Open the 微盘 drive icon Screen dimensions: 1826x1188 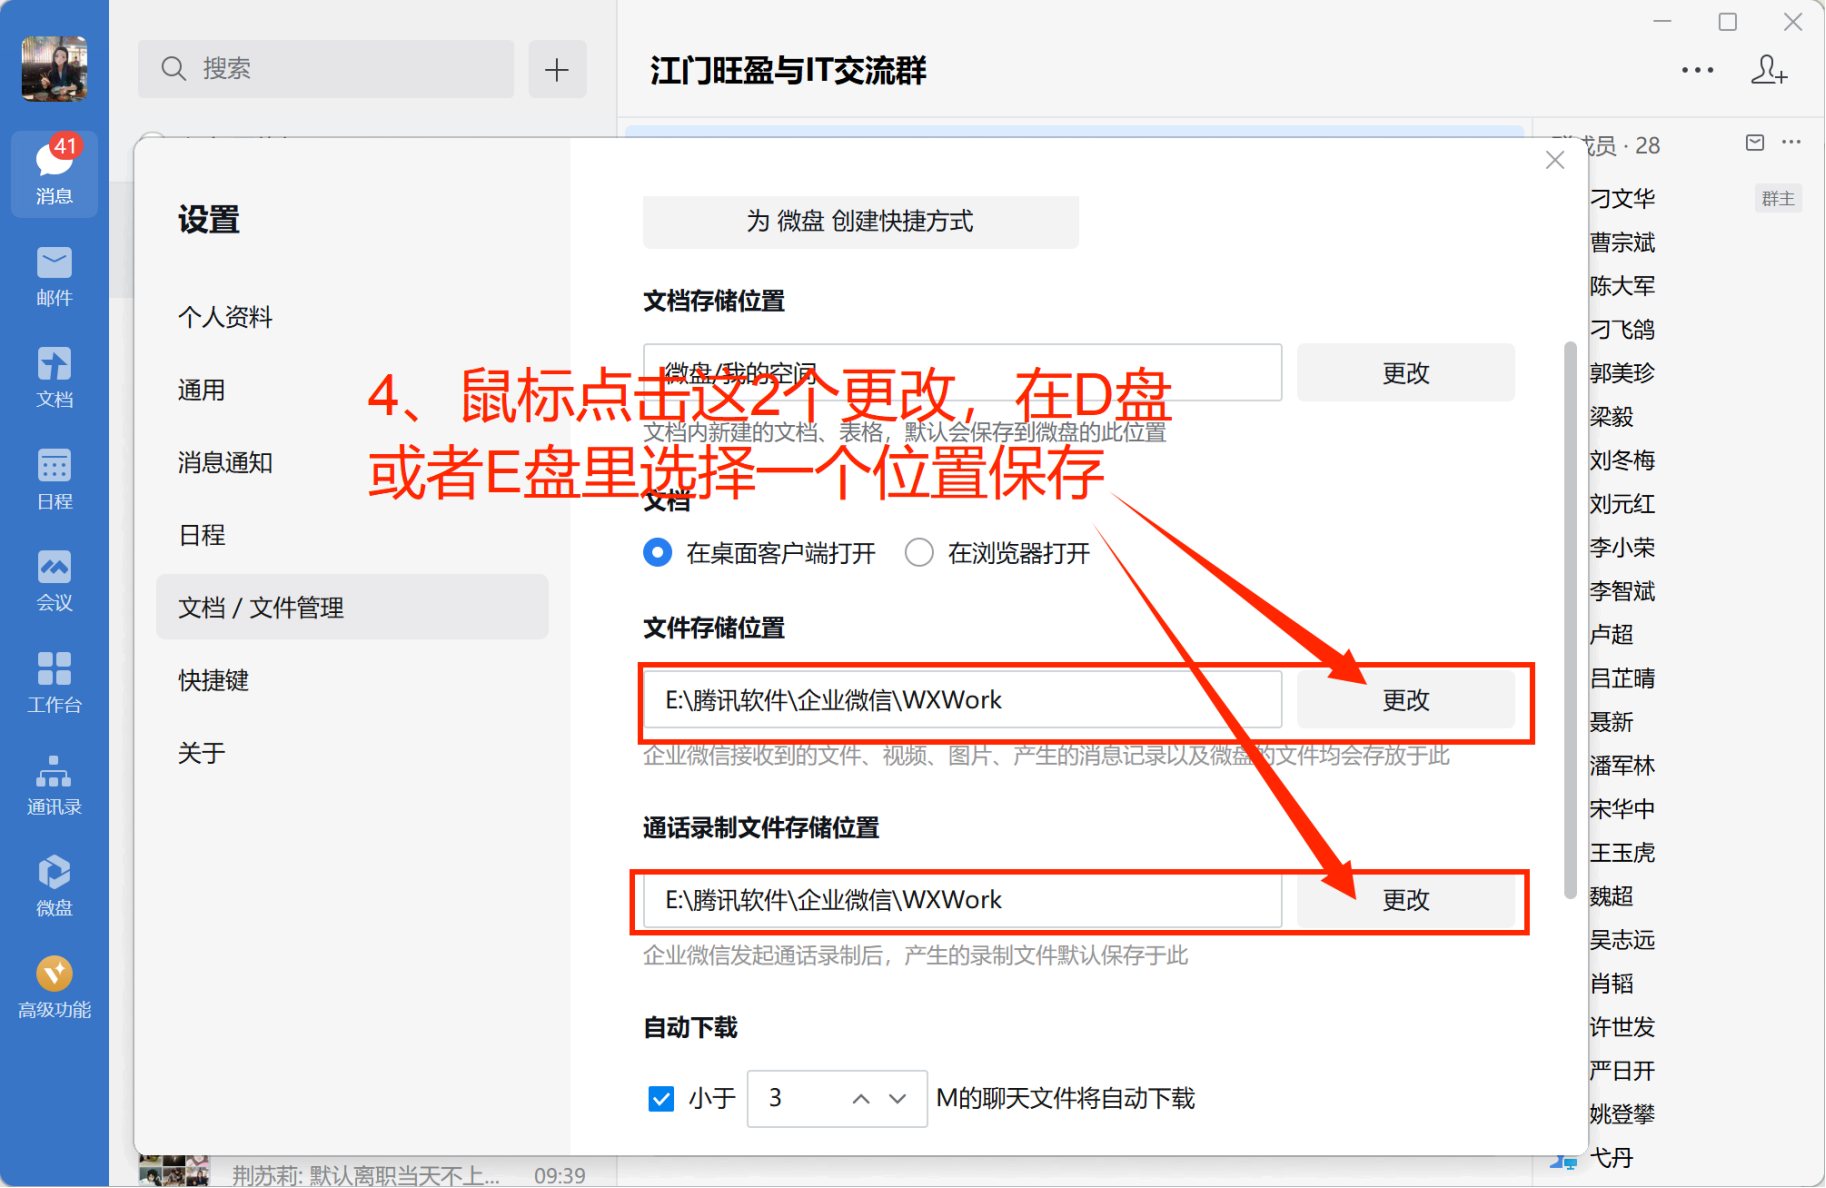[x=54, y=886]
